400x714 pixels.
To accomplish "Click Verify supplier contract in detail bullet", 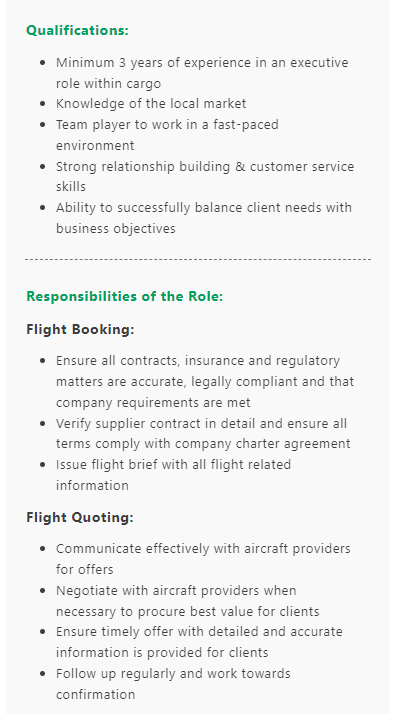I will click(203, 434).
